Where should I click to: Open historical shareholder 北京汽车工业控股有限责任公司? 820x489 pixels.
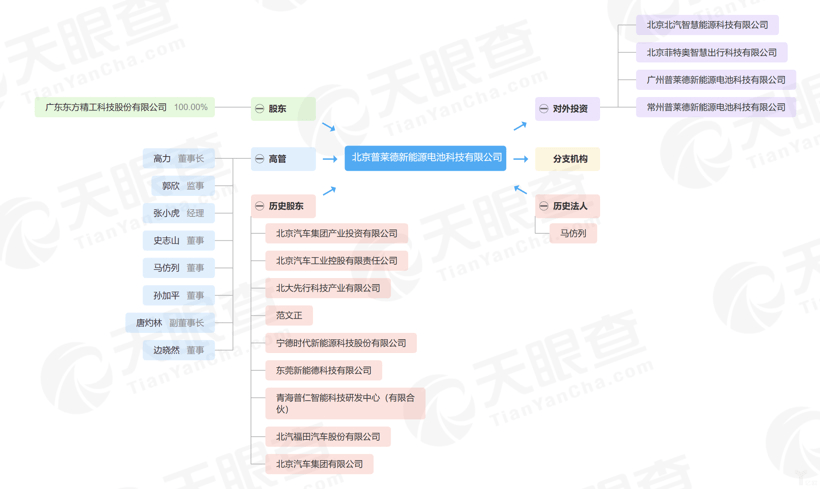tap(337, 260)
